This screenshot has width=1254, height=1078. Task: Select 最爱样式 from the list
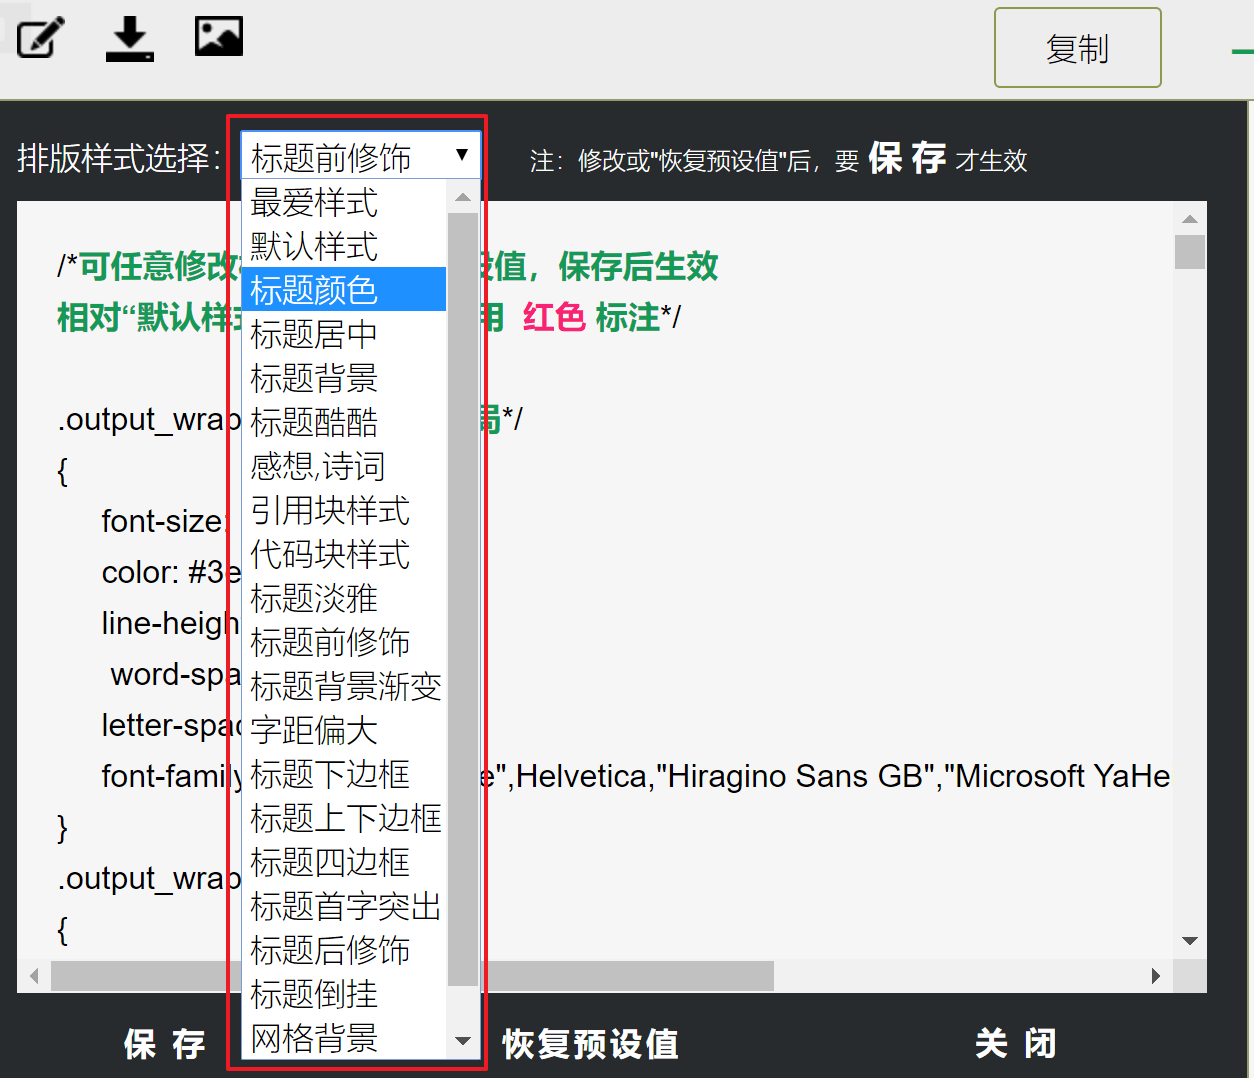[x=344, y=202]
